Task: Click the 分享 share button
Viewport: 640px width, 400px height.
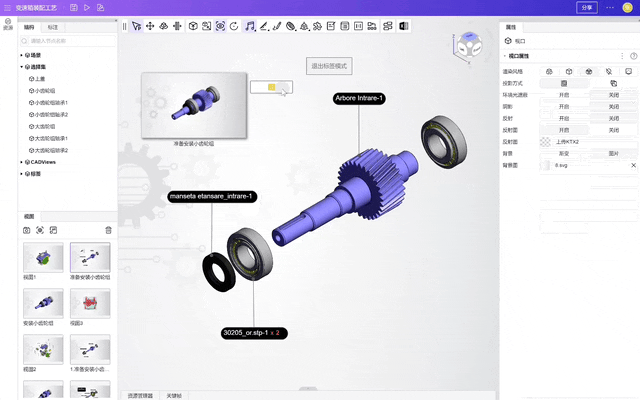Action: (587, 7)
